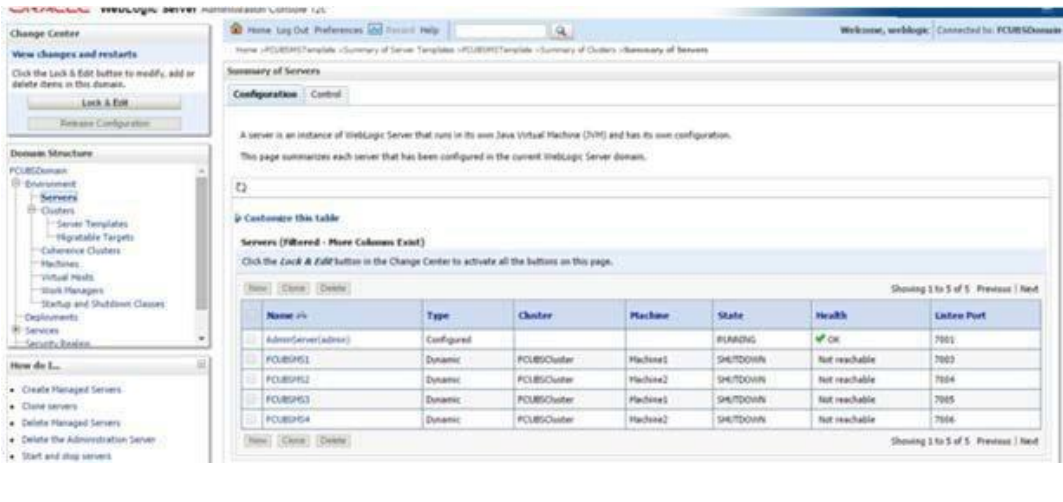Select Migratable Targets tree item
The width and height of the screenshot is (1063, 502).
(96, 237)
